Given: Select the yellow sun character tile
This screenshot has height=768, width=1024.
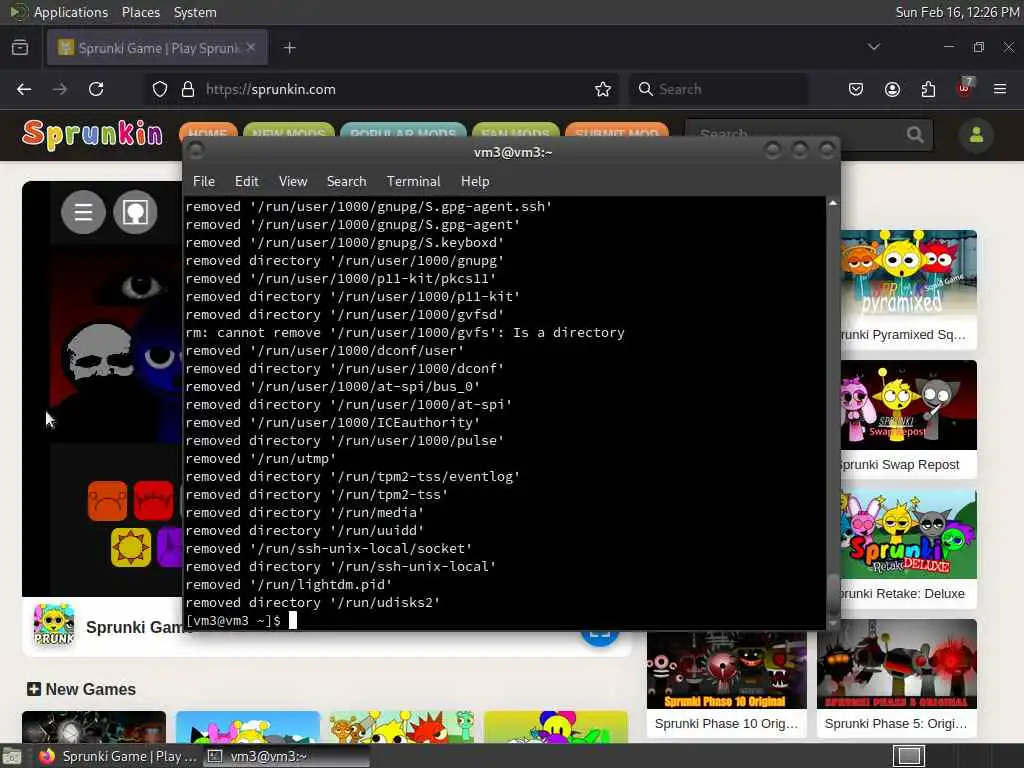Looking at the screenshot, I should tap(131, 547).
